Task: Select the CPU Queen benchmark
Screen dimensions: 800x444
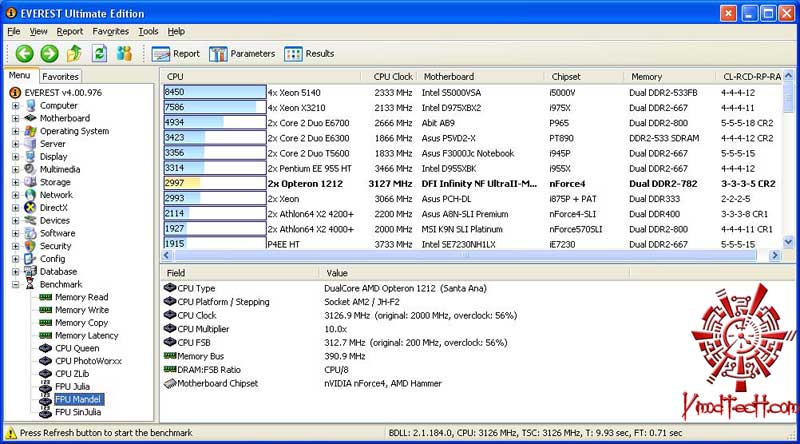Action: 77,349
